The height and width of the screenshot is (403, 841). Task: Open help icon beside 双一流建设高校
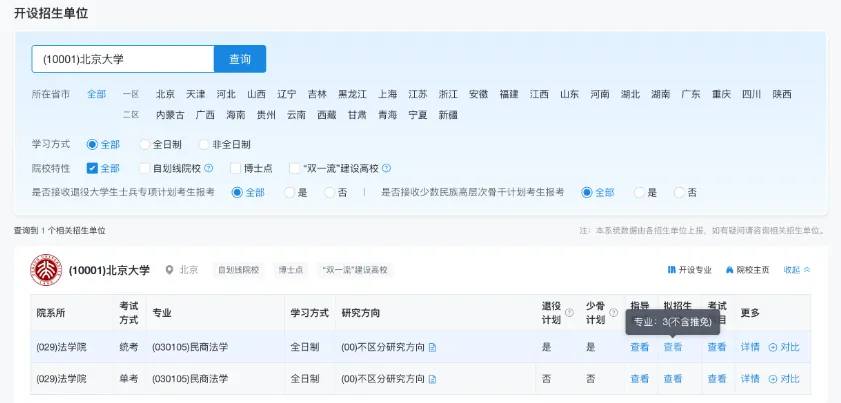[386, 168]
